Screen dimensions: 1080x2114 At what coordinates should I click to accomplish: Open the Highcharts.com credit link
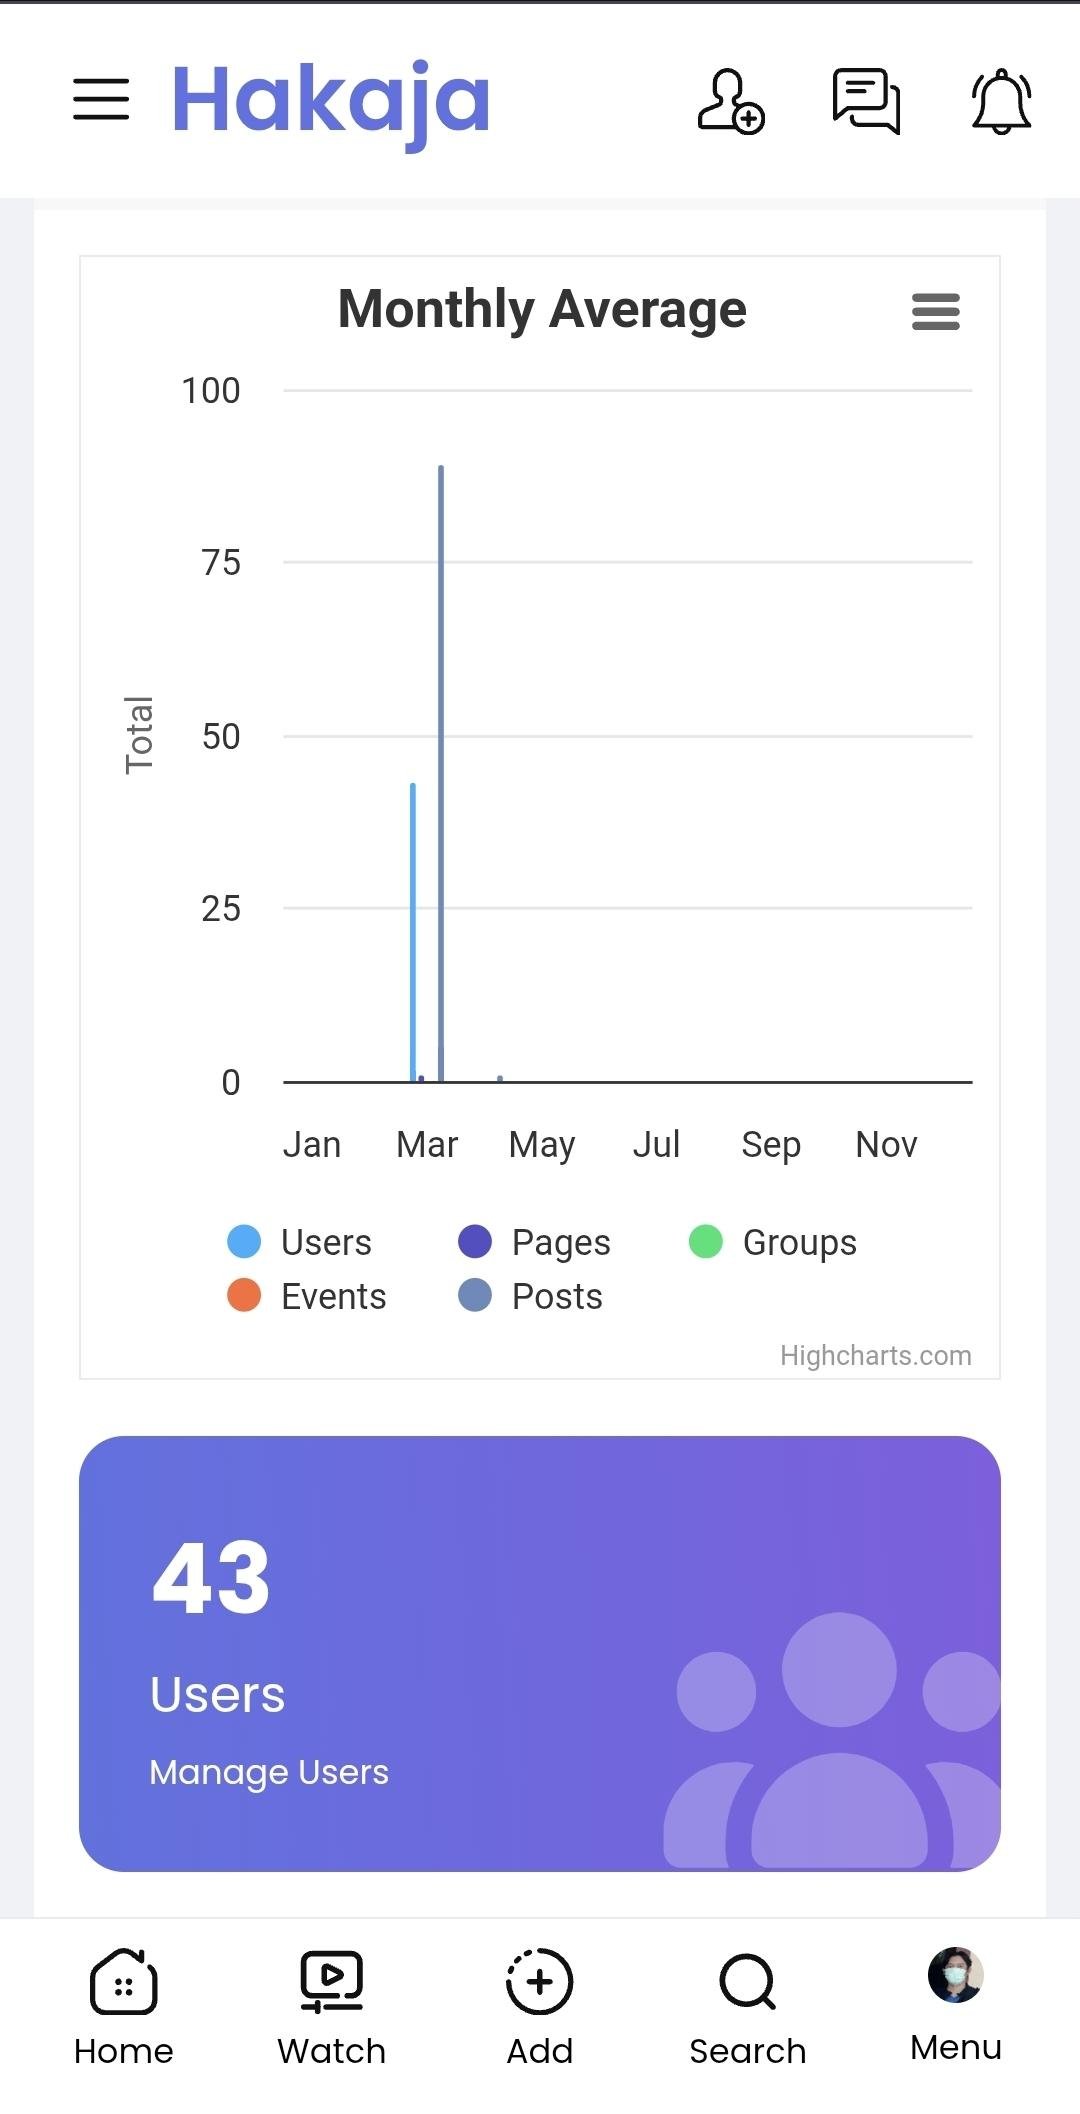click(x=875, y=1355)
